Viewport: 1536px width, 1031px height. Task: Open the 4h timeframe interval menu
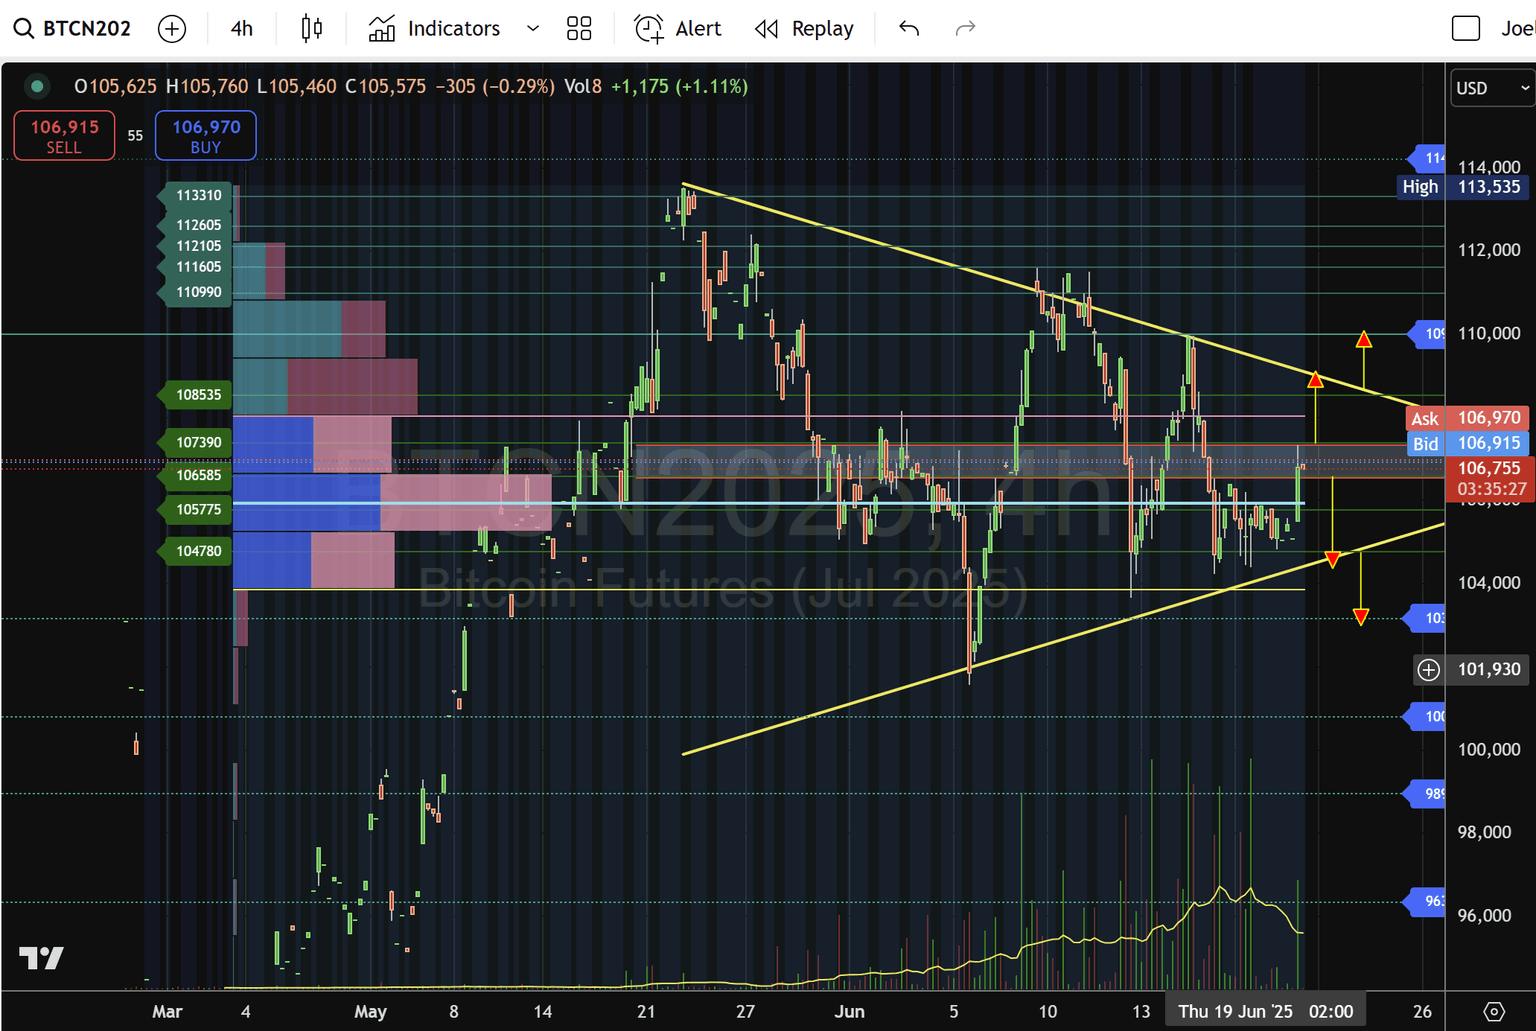tap(241, 28)
